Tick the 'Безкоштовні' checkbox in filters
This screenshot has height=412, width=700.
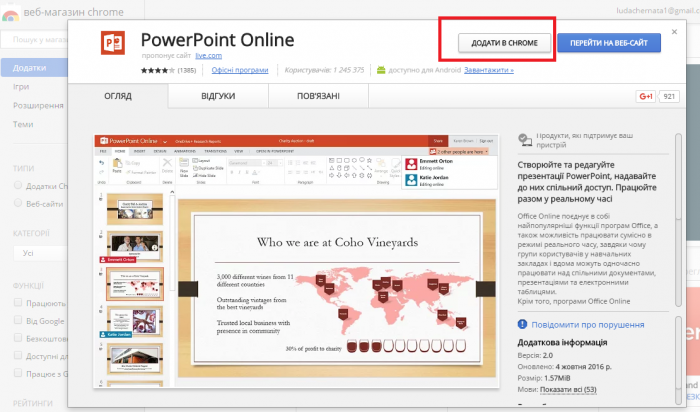17,339
